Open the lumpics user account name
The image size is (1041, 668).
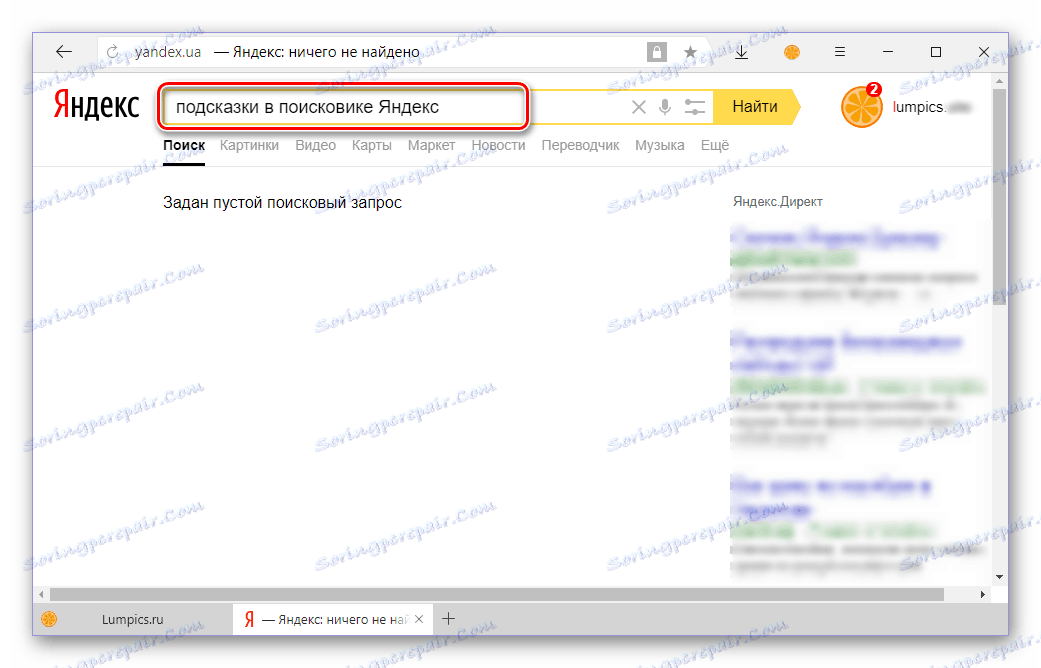coord(931,107)
